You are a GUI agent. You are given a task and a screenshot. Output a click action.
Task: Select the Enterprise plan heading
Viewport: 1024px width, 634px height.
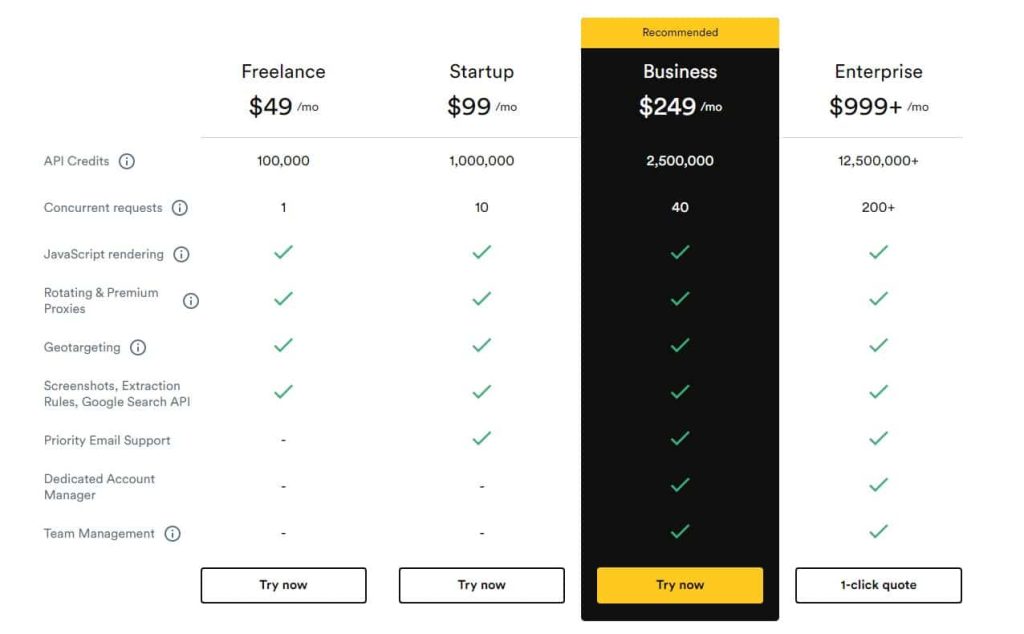[878, 71]
